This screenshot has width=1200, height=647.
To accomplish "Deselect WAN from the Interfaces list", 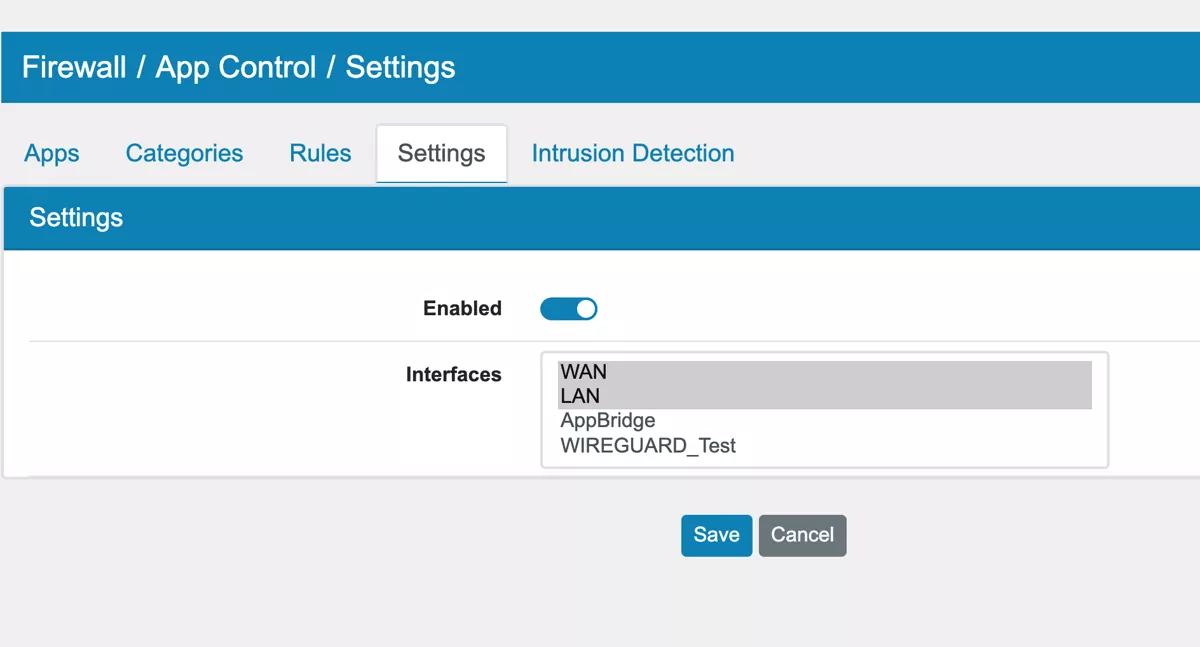I will (583, 371).
